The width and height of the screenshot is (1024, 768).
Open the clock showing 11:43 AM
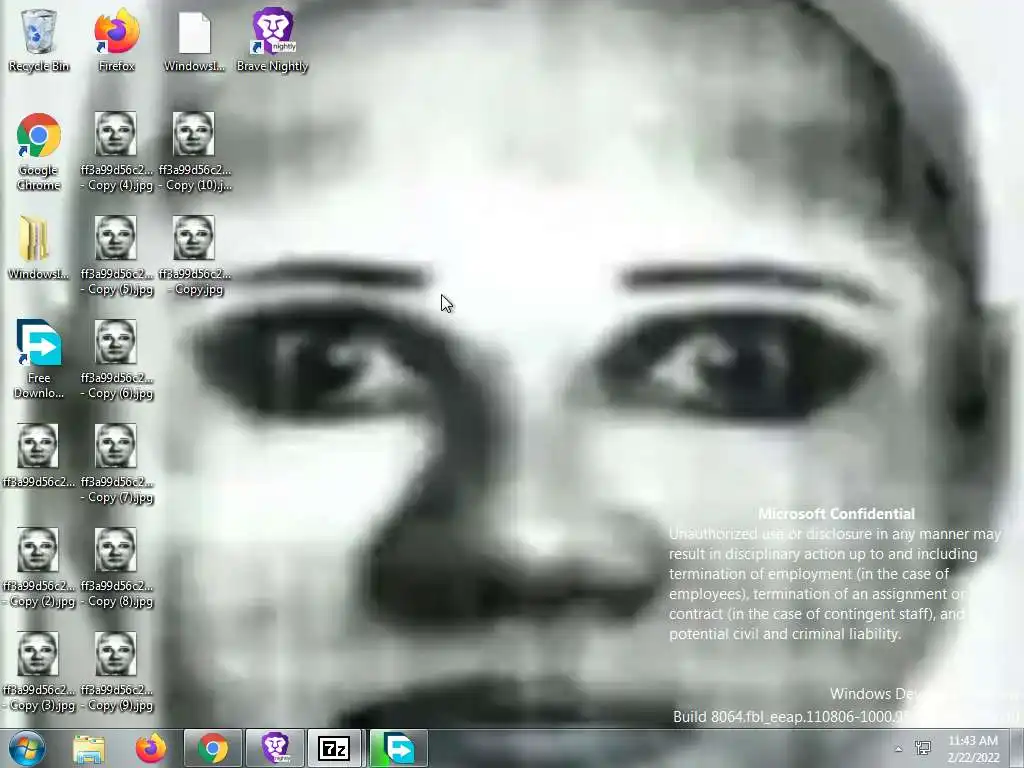[973, 749]
